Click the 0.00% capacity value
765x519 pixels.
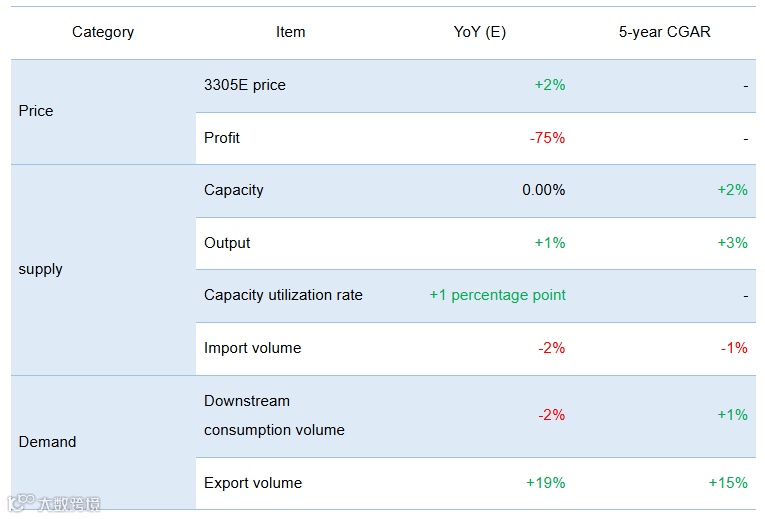pyautogui.click(x=543, y=190)
